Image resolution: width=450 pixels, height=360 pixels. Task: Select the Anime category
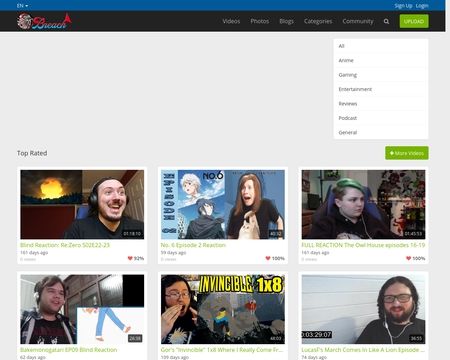pyautogui.click(x=381, y=60)
